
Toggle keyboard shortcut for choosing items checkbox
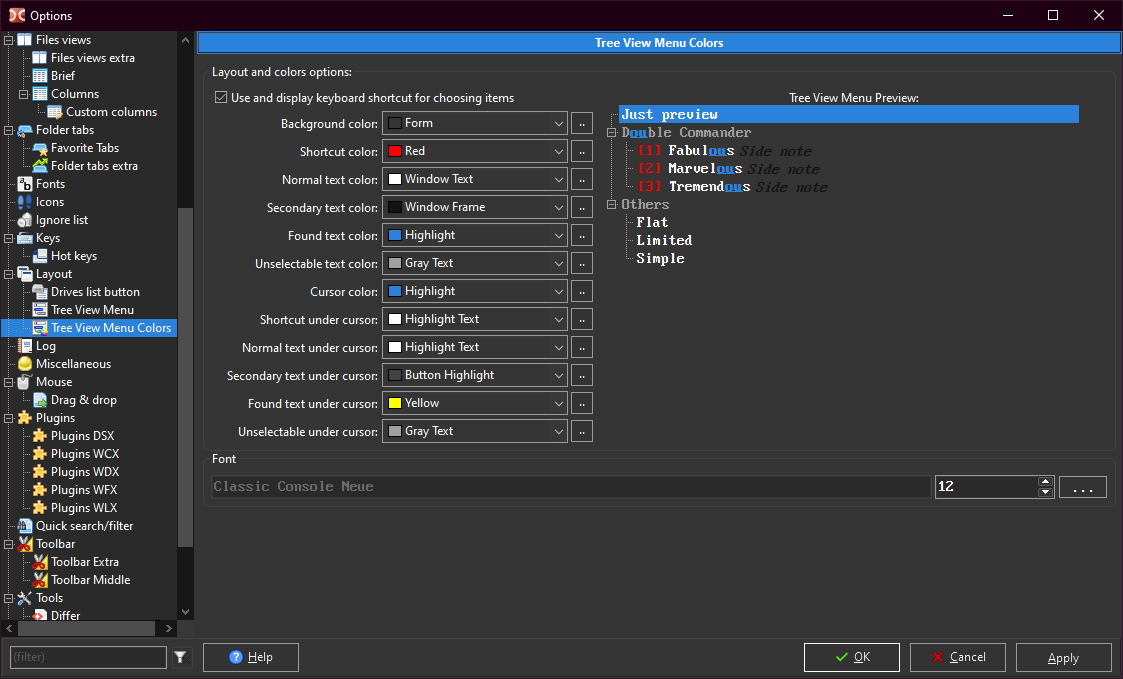221,98
